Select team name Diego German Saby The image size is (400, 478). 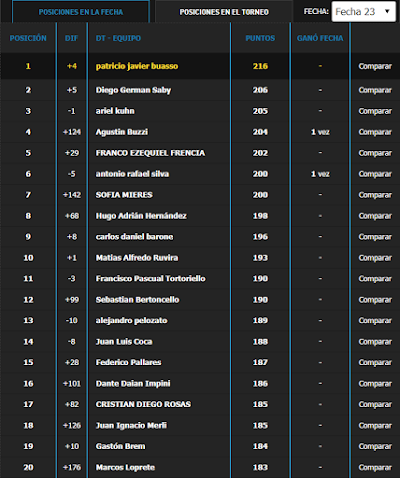pyautogui.click(x=133, y=90)
